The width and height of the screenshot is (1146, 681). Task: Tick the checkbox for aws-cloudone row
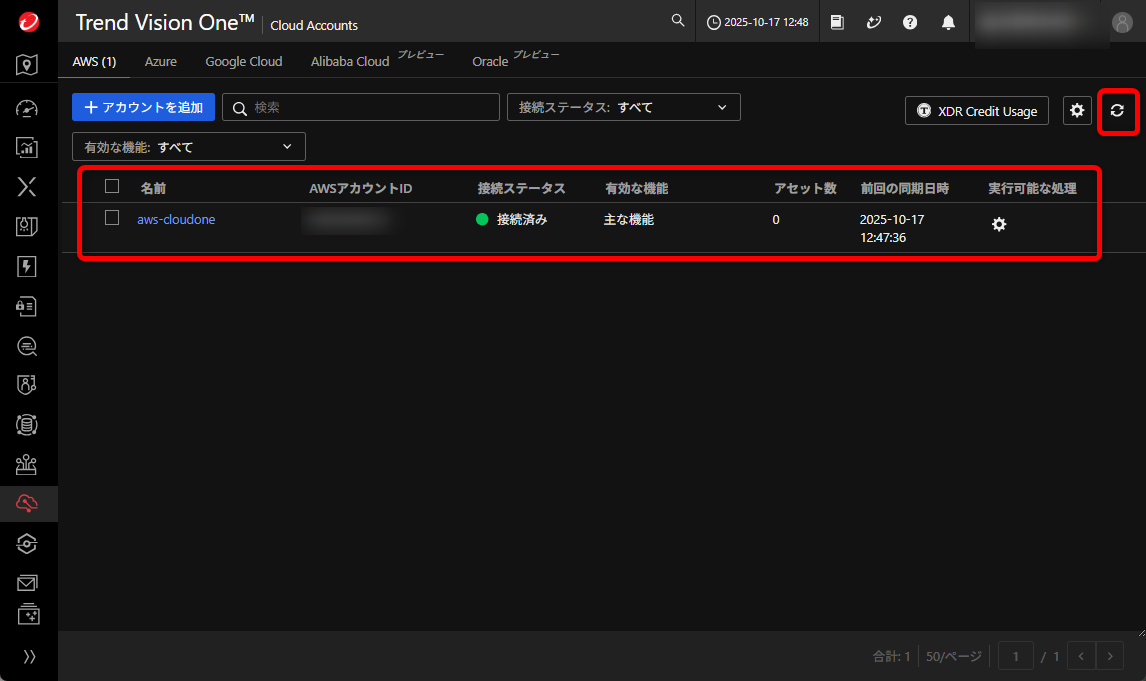tap(112, 218)
